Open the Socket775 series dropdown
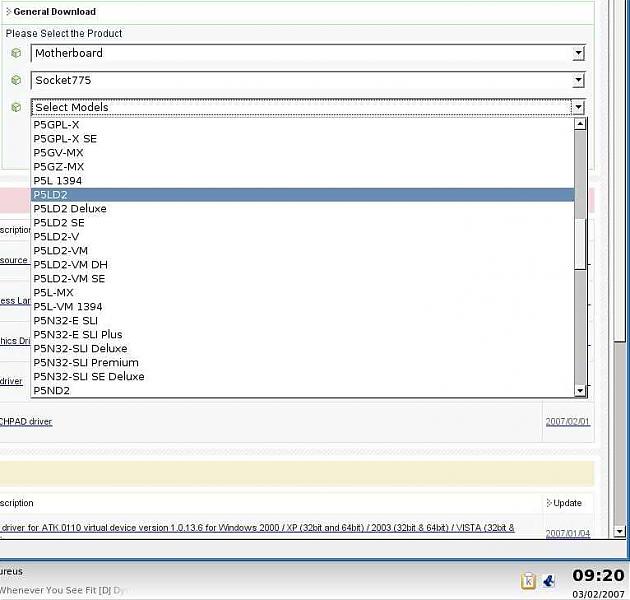 [578, 80]
